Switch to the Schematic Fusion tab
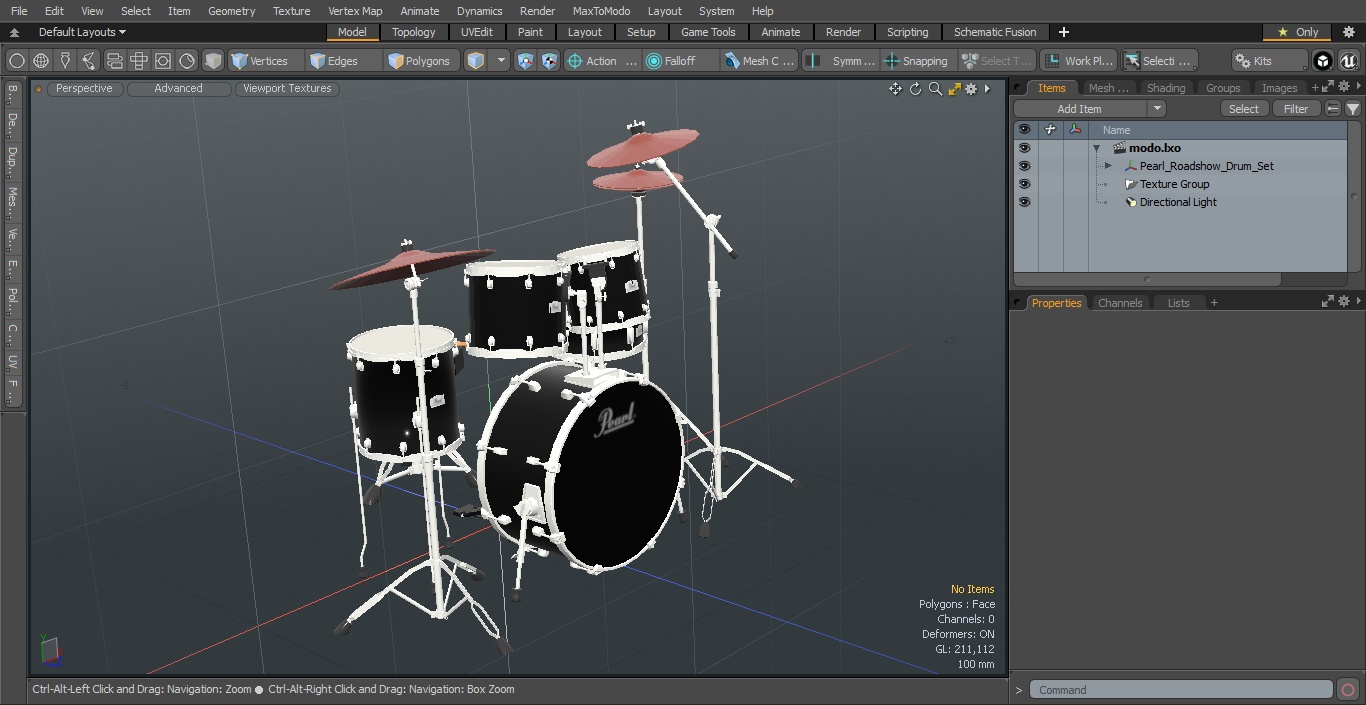 point(995,32)
